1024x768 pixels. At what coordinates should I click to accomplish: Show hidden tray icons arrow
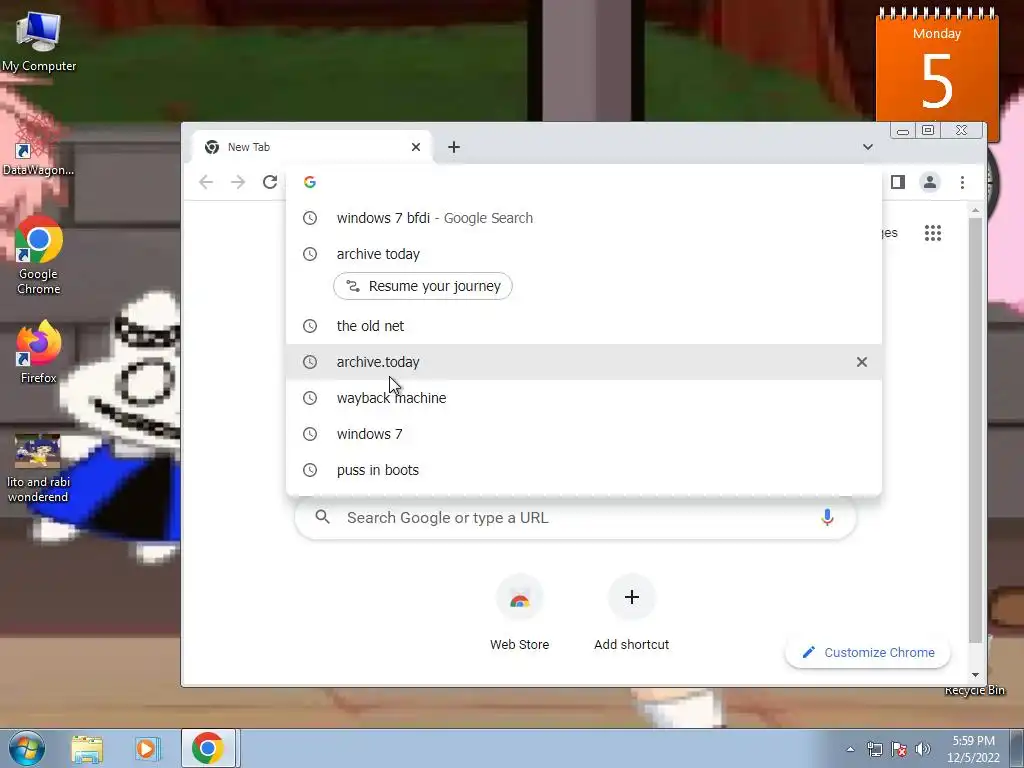click(850, 749)
